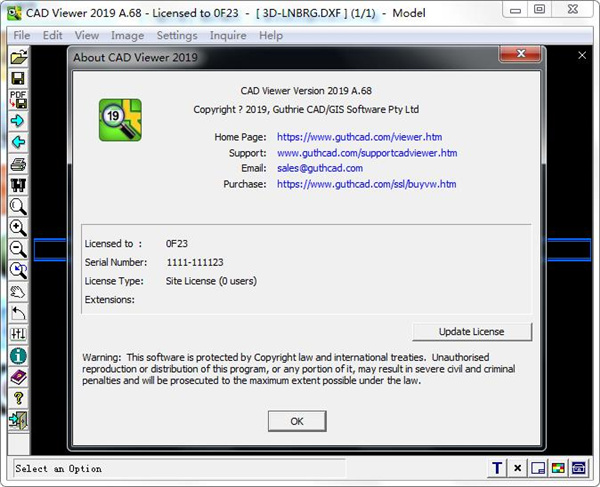This screenshot has width=600, height=487.
Task: Select the plain magnifier zoom window tool
Action: (x=18, y=207)
